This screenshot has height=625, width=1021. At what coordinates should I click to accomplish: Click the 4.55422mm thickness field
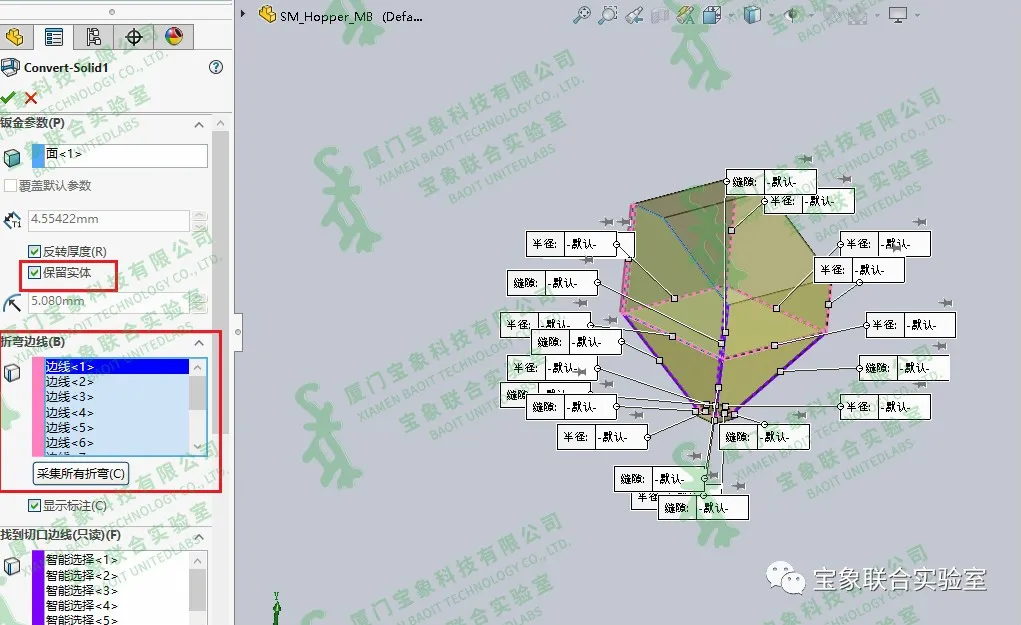pyautogui.click(x=109, y=220)
